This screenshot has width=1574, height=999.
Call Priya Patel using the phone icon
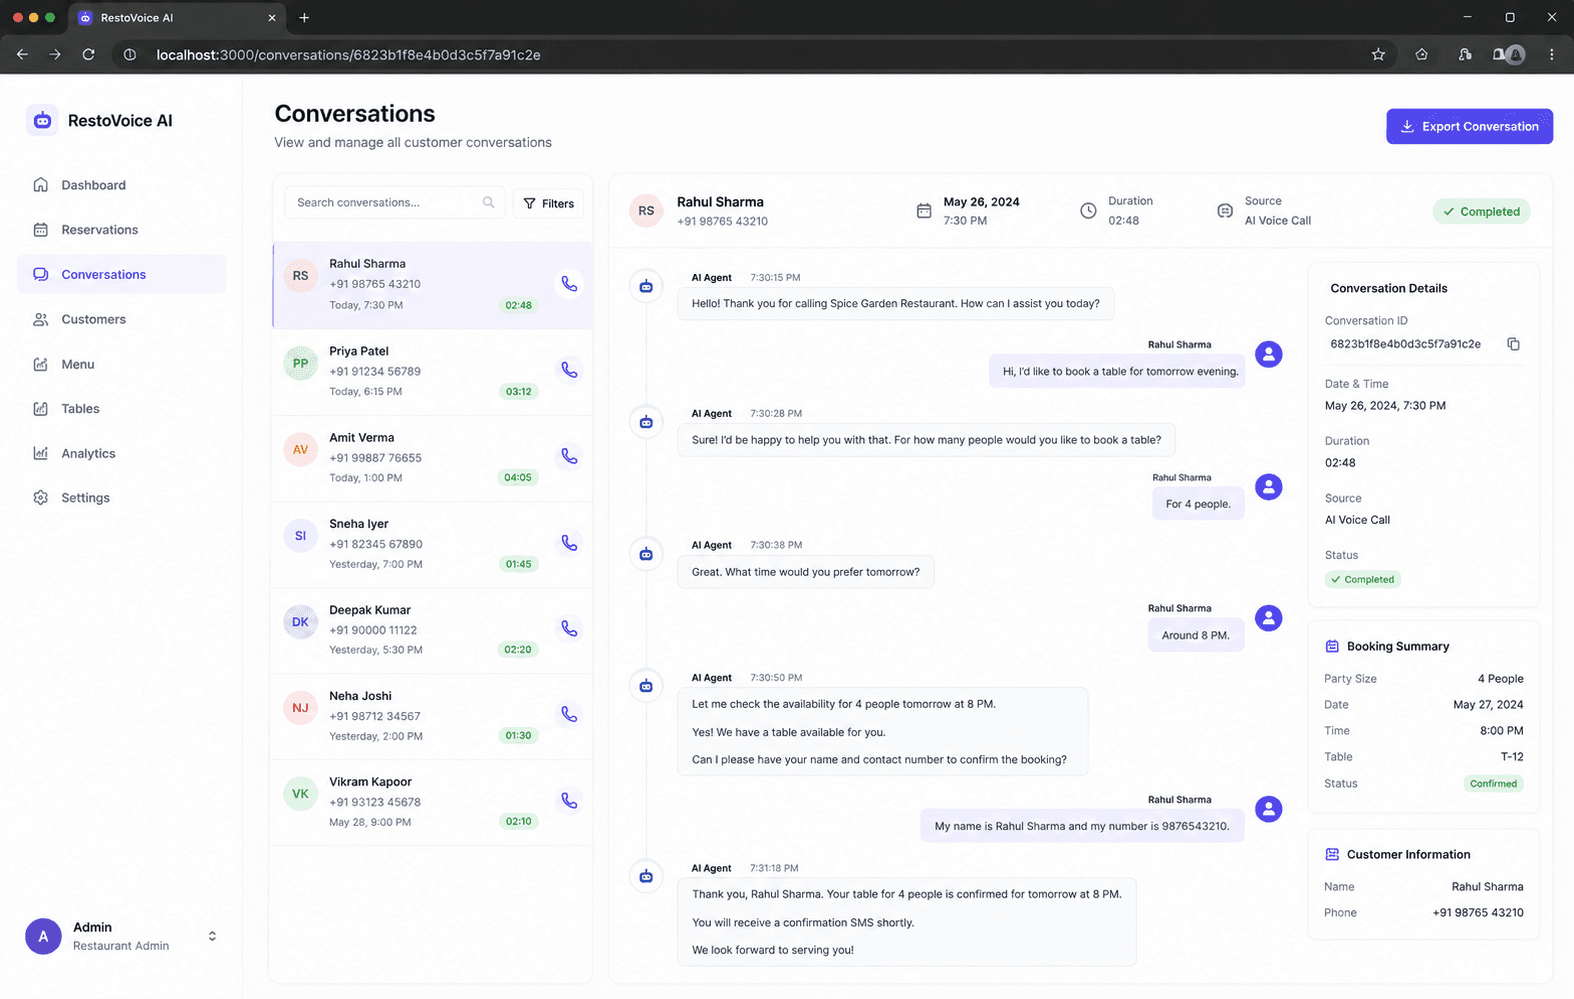[569, 370]
